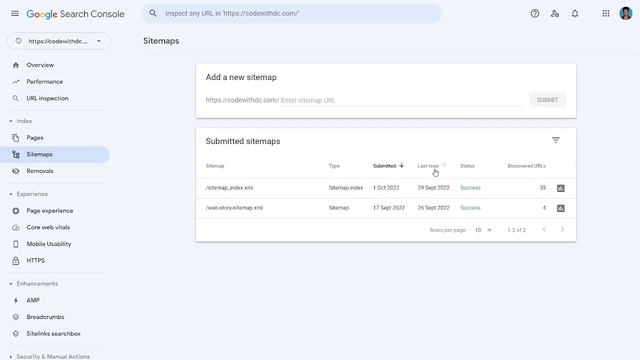Open the hamburger main menu
Viewport: 640px width, 360px height.
point(15,13)
